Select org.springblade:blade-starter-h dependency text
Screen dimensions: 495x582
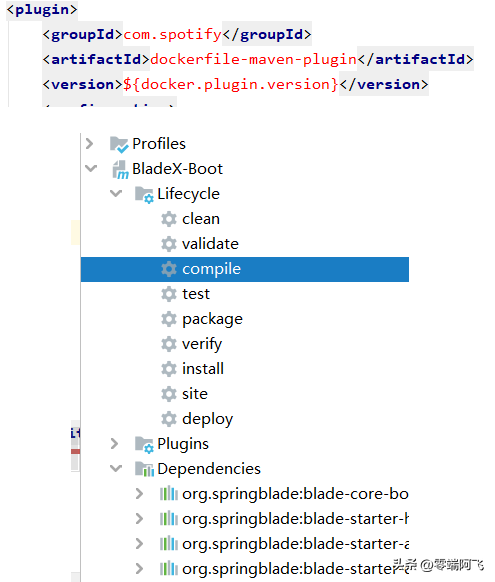click(295, 519)
